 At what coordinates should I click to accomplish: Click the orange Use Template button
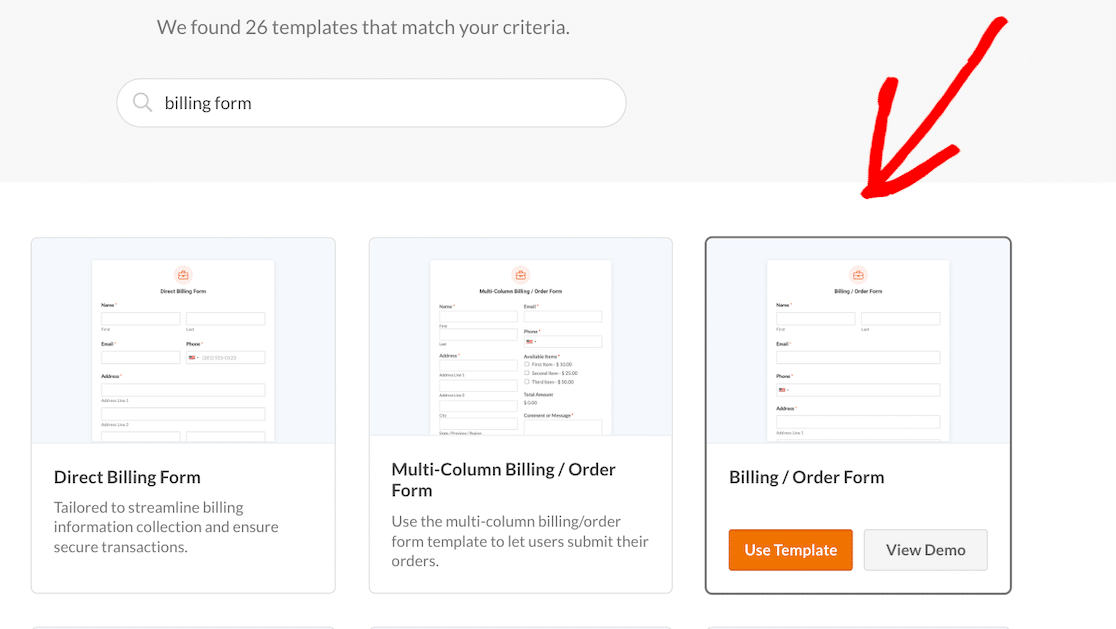pyautogui.click(x=790, y=549)
